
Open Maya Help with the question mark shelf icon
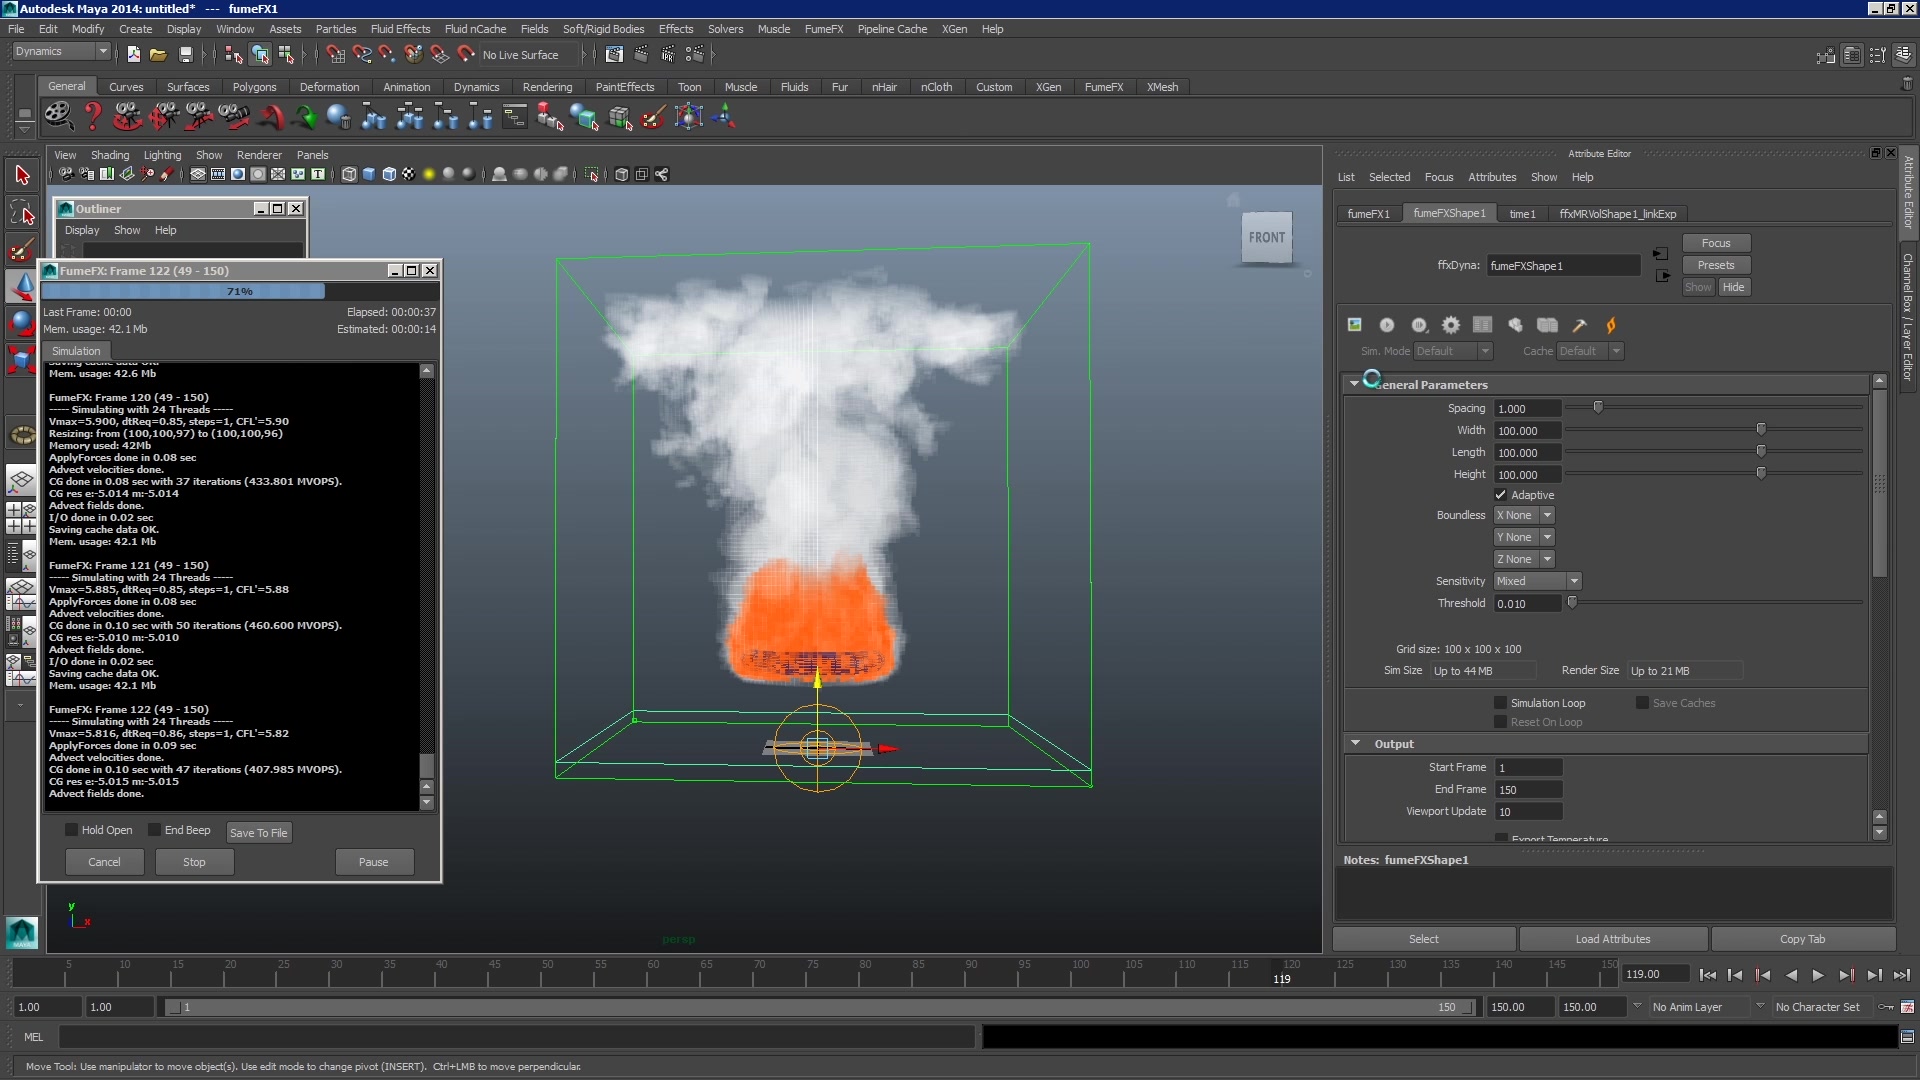[93, 116]
